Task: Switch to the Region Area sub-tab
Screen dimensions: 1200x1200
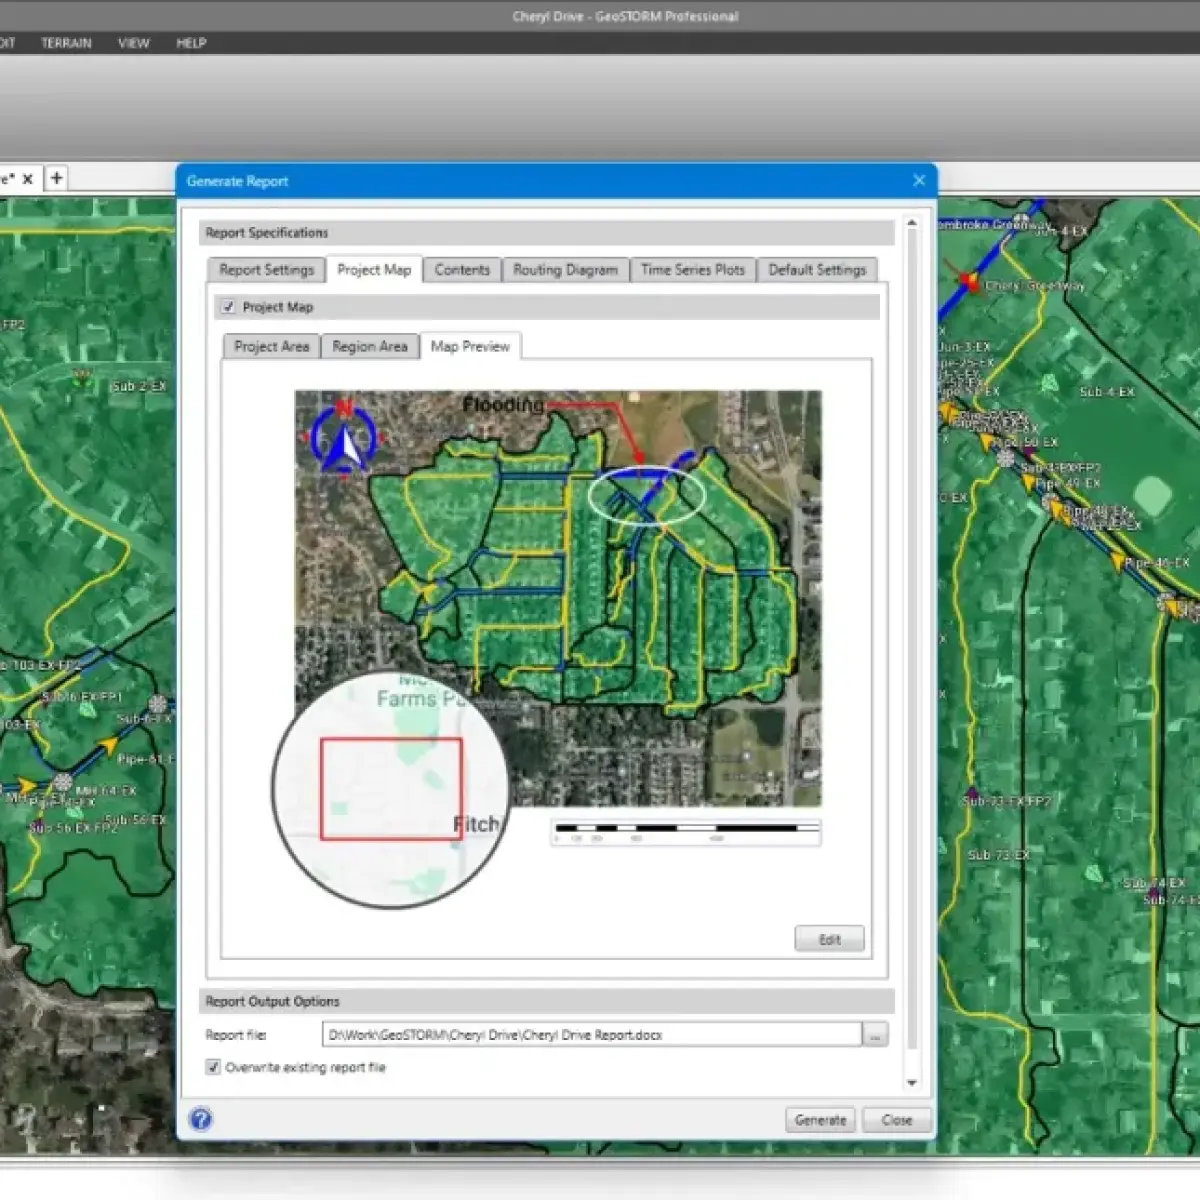Action: click(369, 346)
